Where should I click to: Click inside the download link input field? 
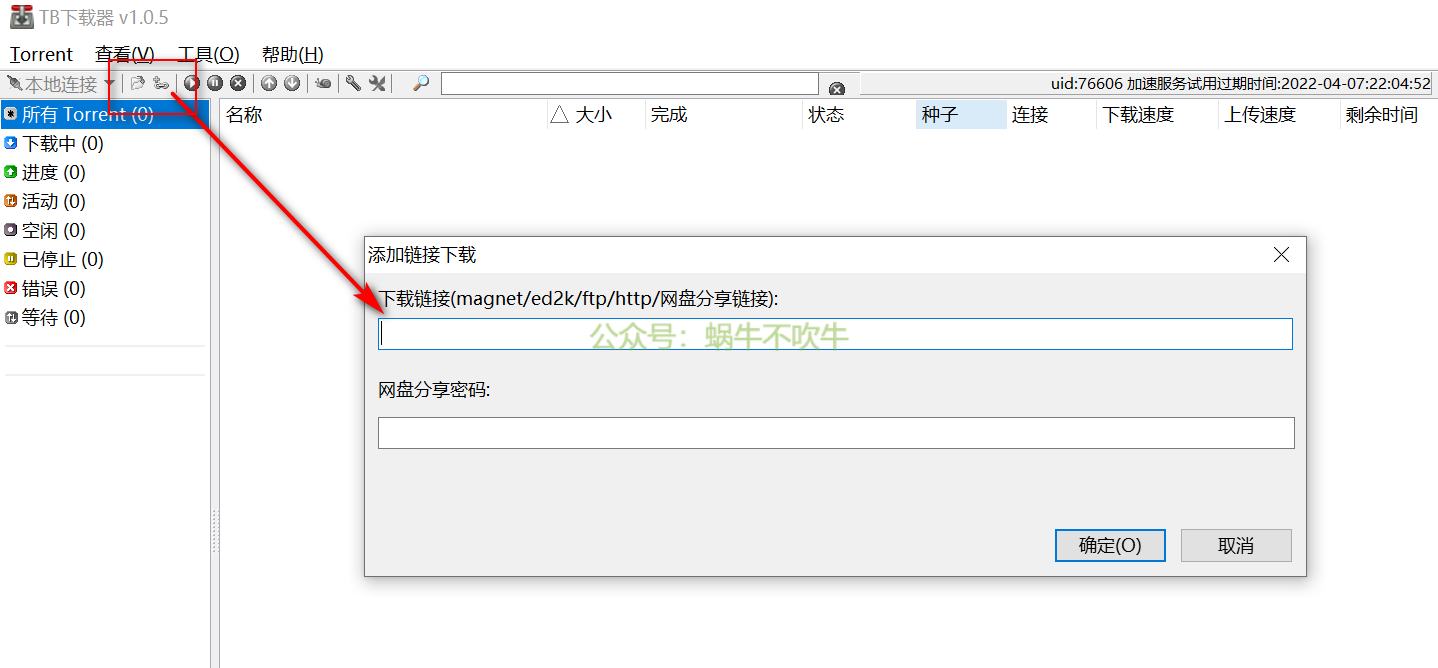coord(835,333)
